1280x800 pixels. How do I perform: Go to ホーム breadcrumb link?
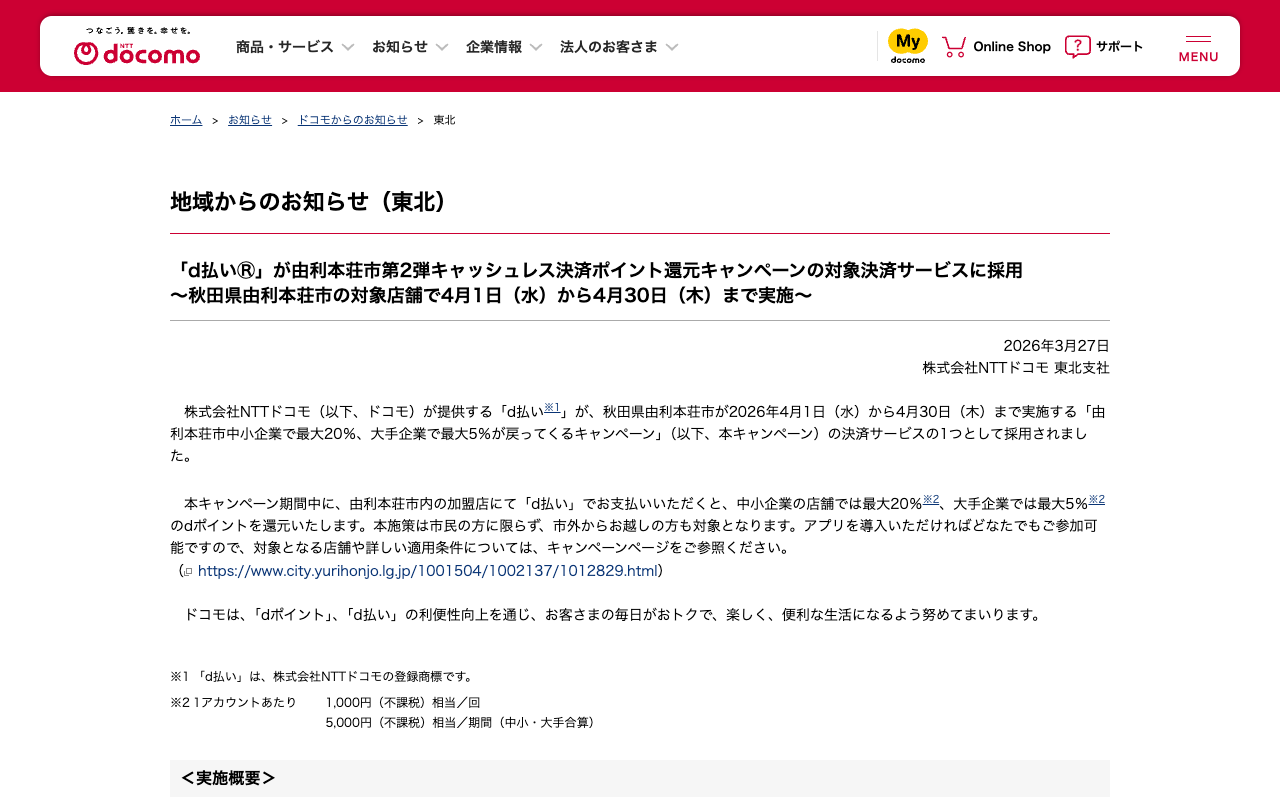coord(186,120)
